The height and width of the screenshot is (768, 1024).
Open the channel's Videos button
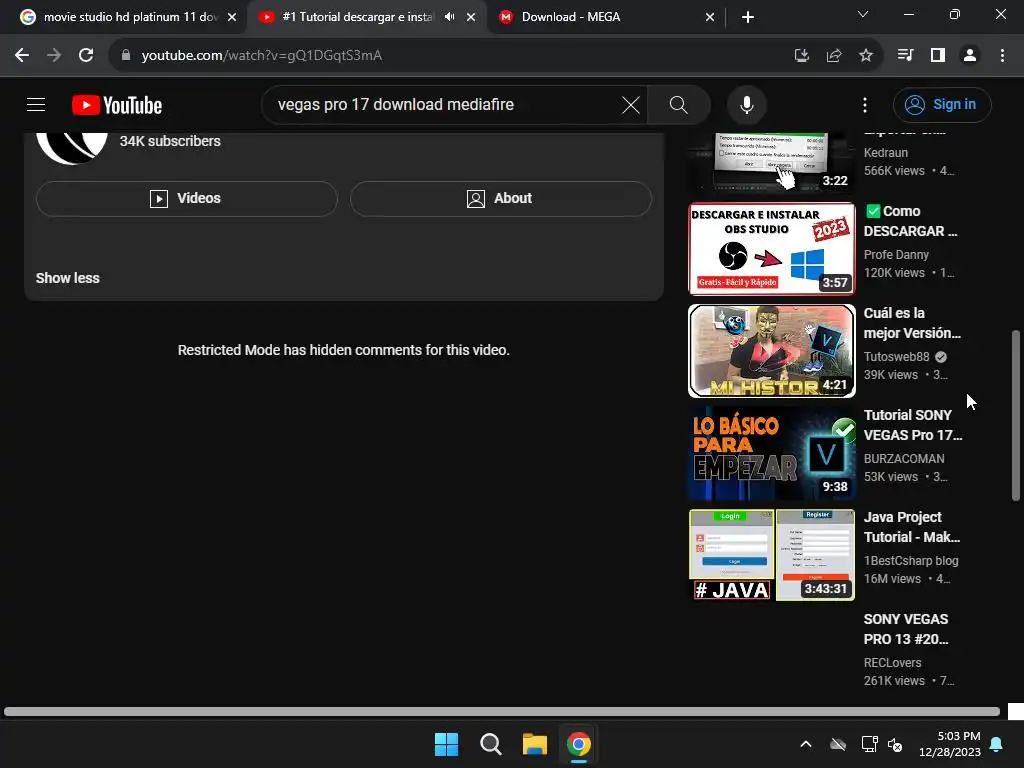tap(186, 199)
